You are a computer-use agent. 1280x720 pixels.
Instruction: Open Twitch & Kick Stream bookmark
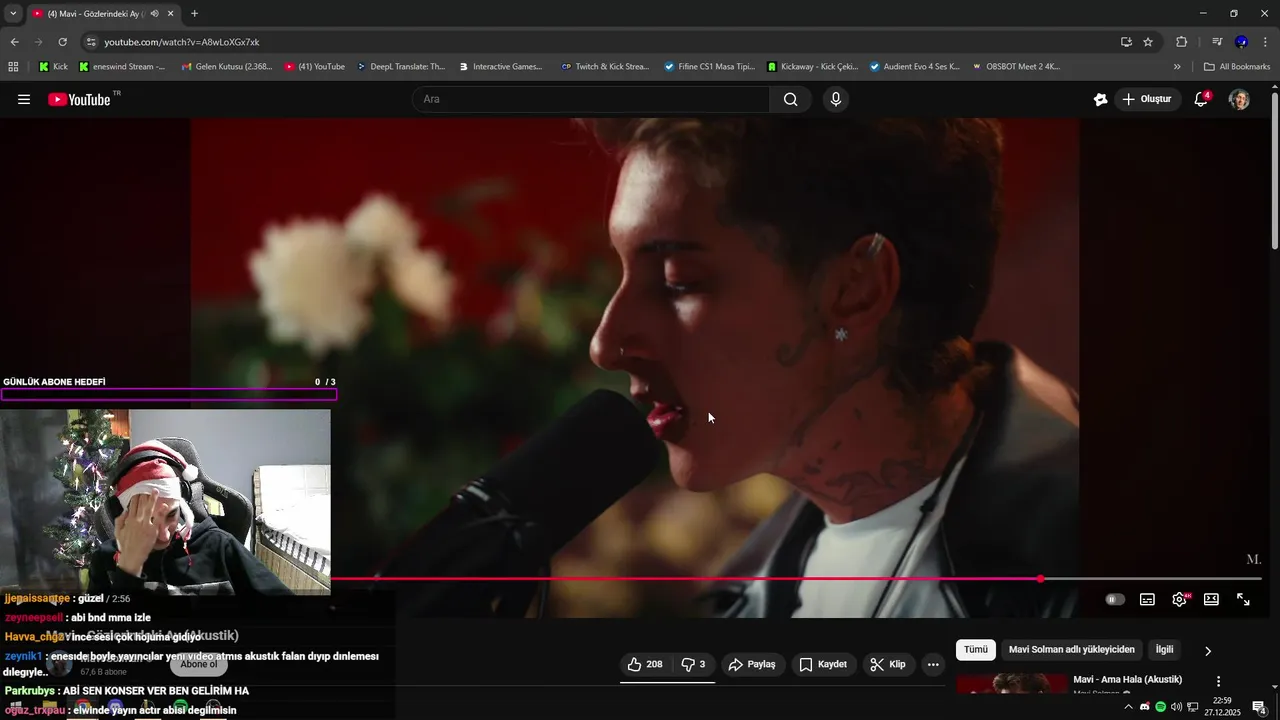[x=606, y=67]
